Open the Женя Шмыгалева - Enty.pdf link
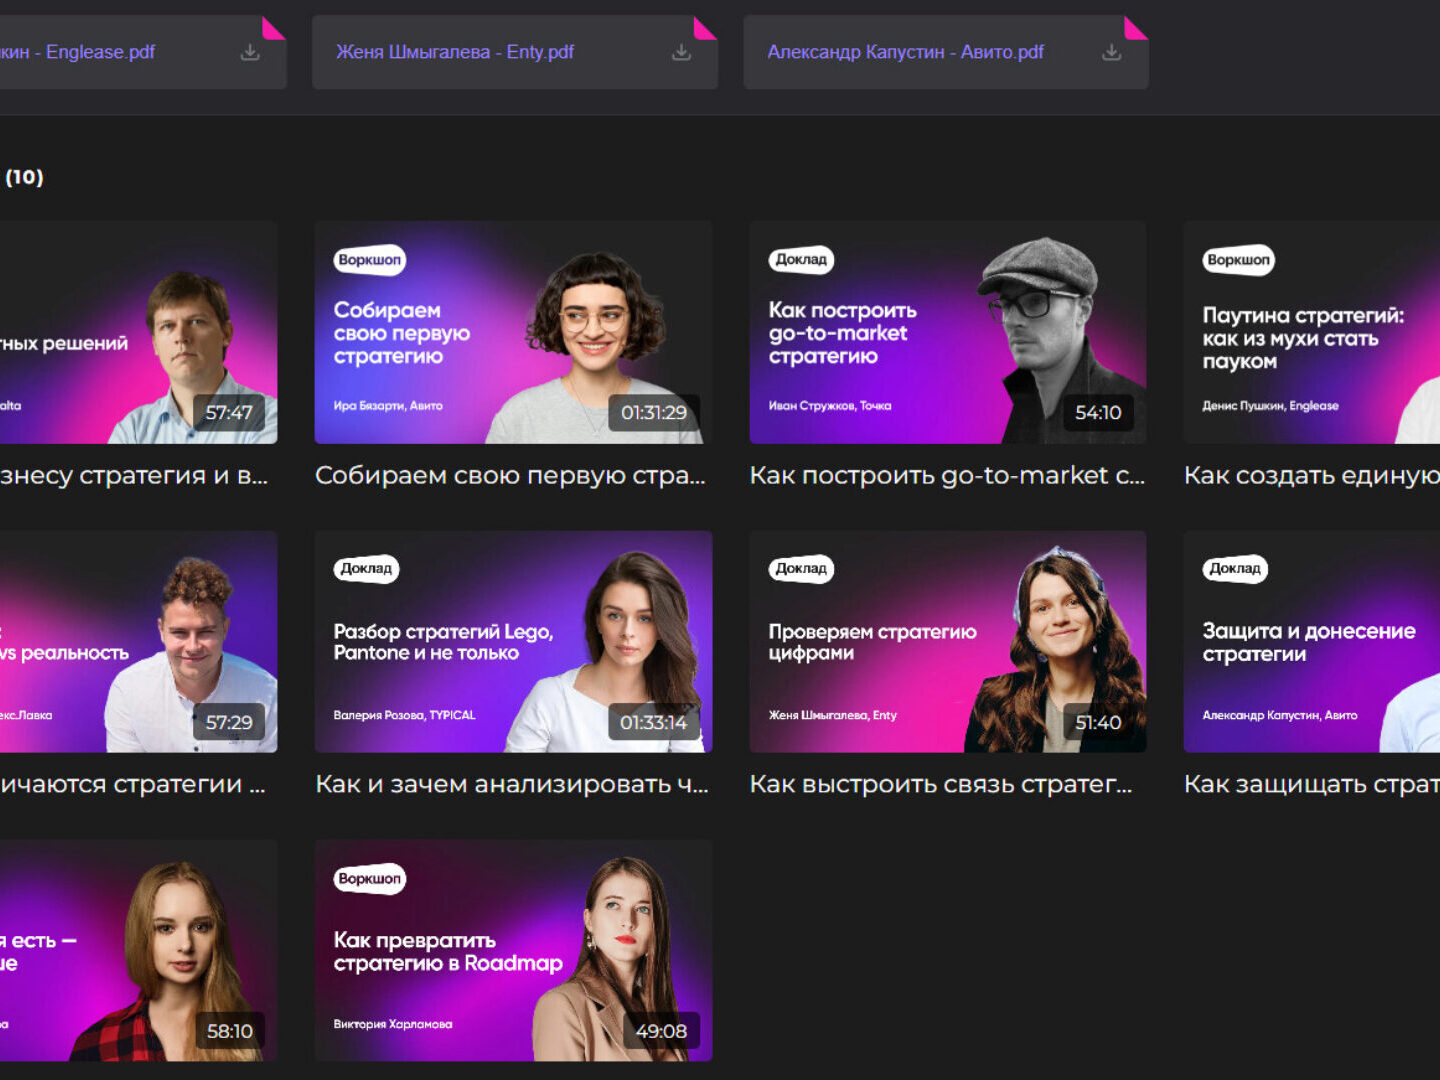The image size is (1440, 1080). point(454,52)
